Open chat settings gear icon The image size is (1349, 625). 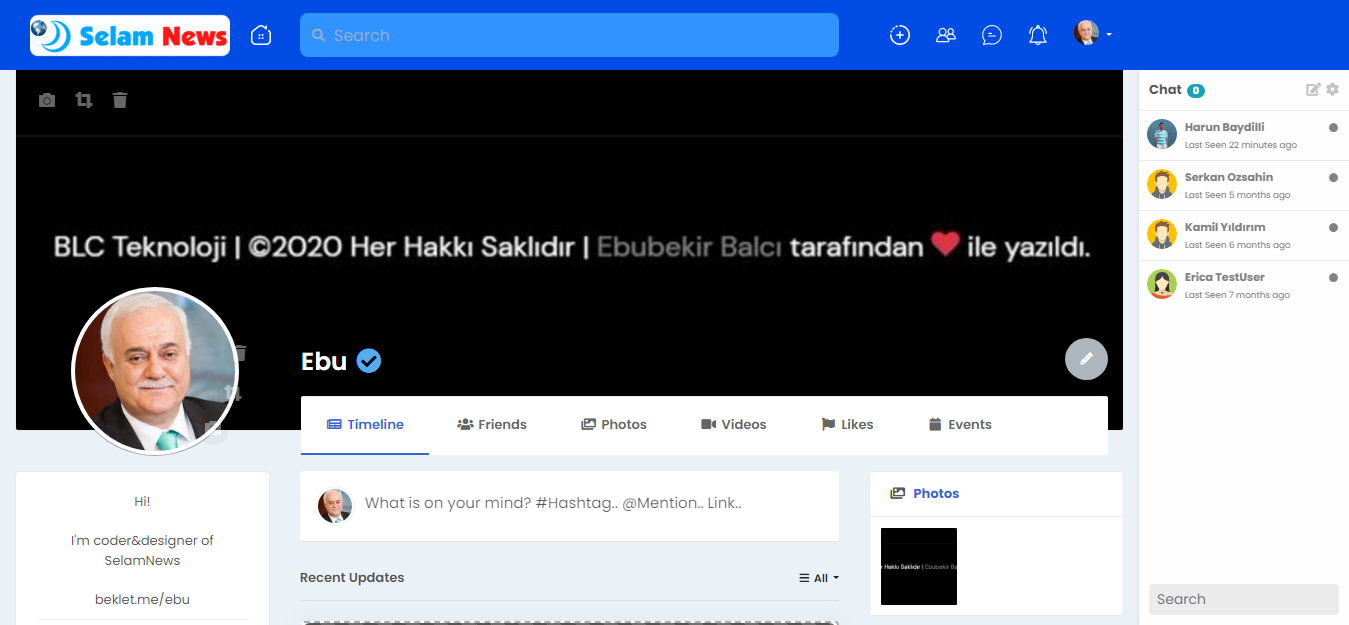click(1332, 89)
